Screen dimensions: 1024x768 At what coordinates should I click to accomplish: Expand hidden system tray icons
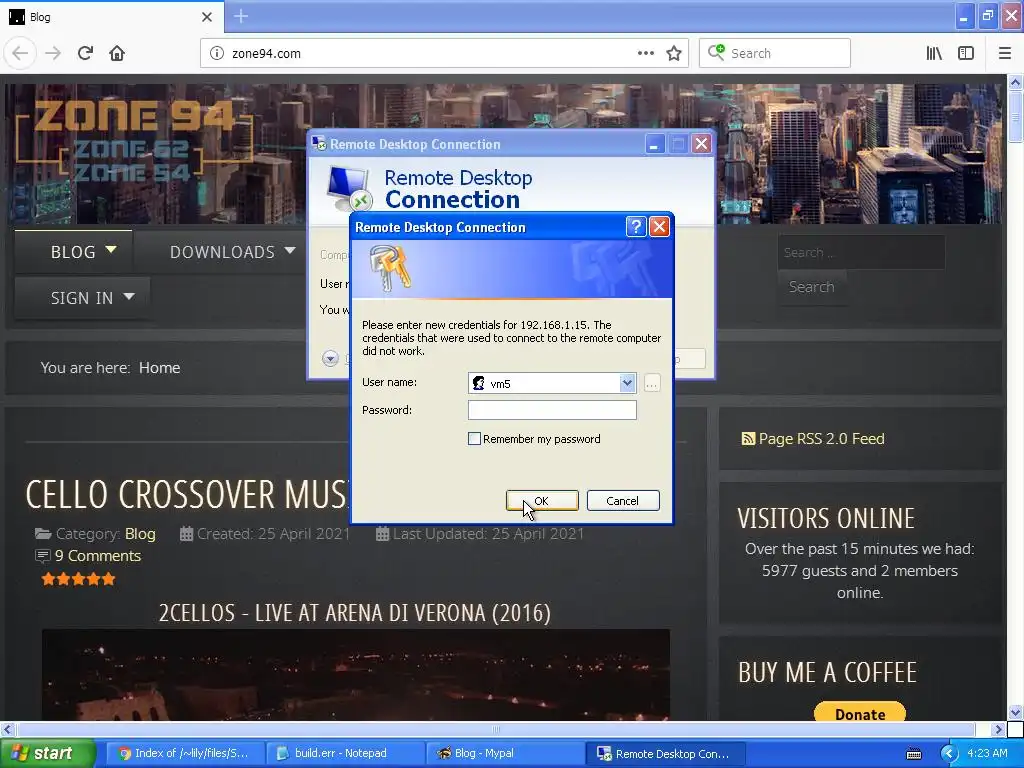[x=948, y=754]
